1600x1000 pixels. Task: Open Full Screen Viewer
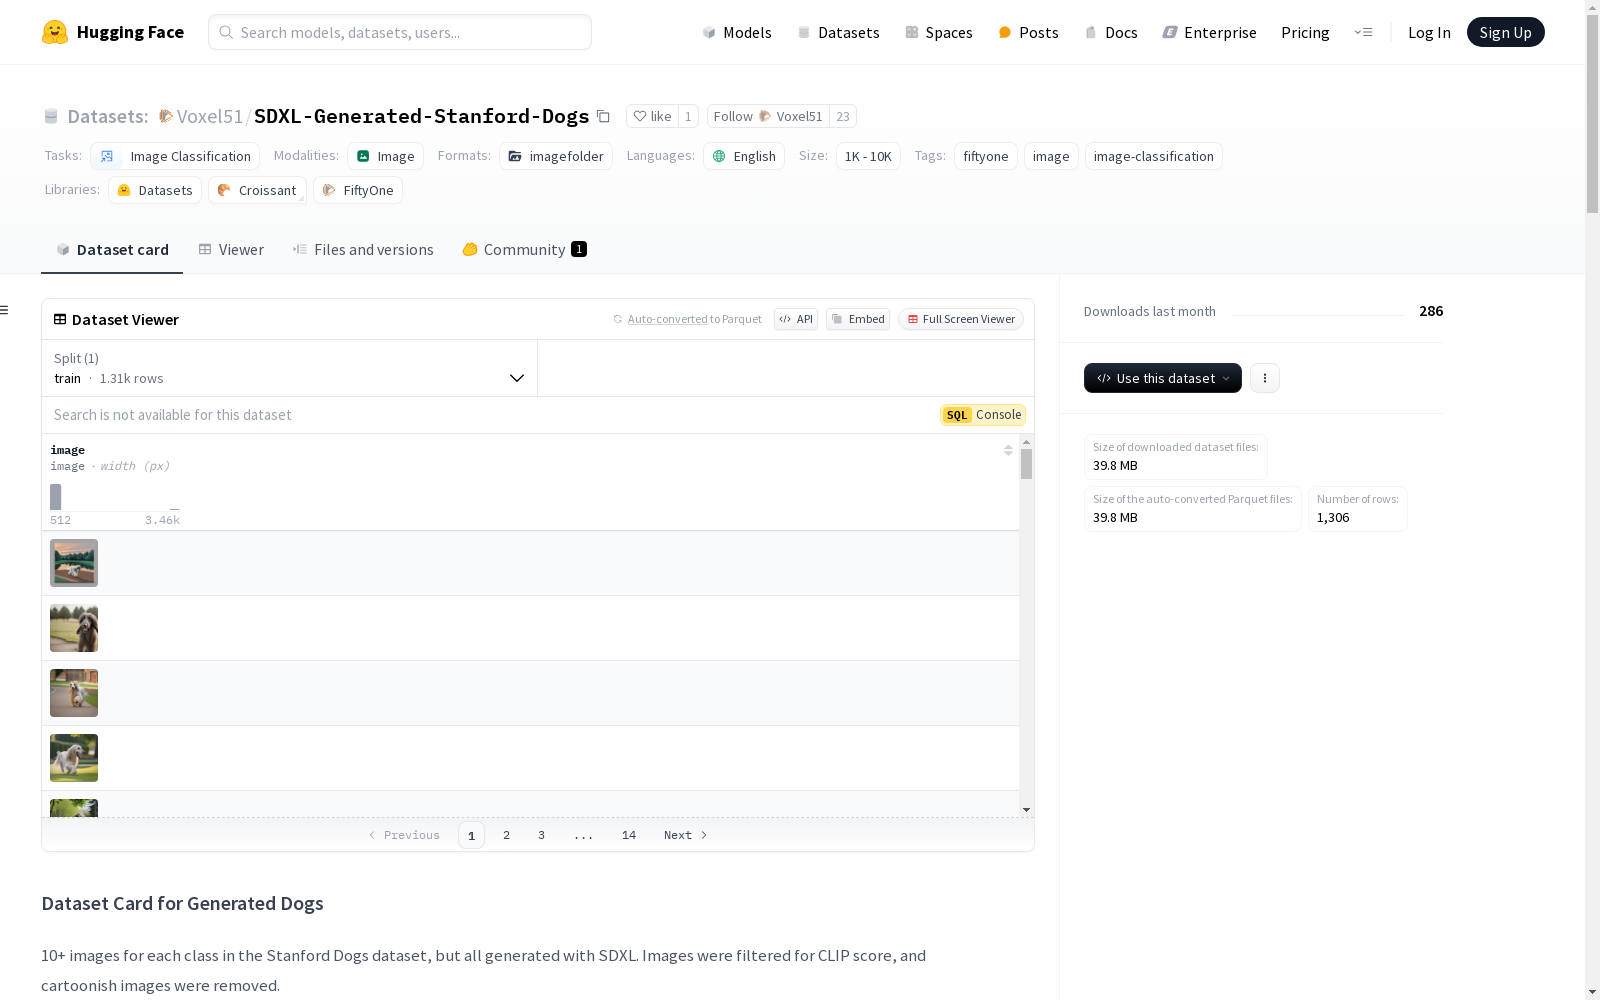961,319
